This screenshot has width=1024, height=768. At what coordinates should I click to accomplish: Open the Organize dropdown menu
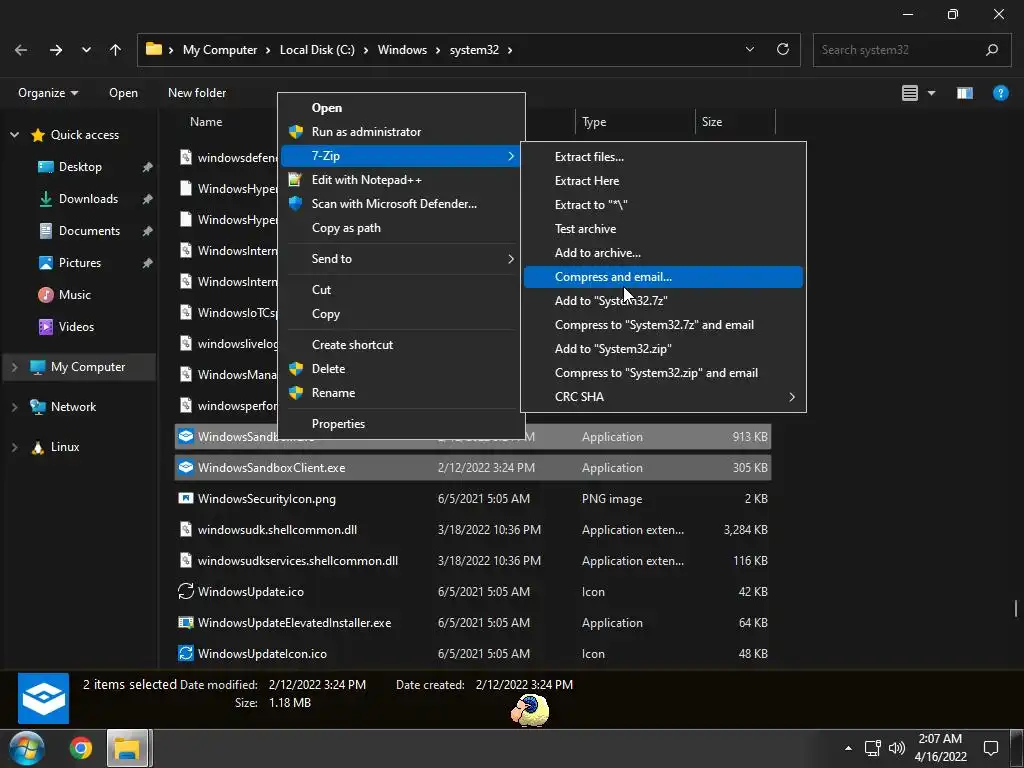(x=48, y=93)
